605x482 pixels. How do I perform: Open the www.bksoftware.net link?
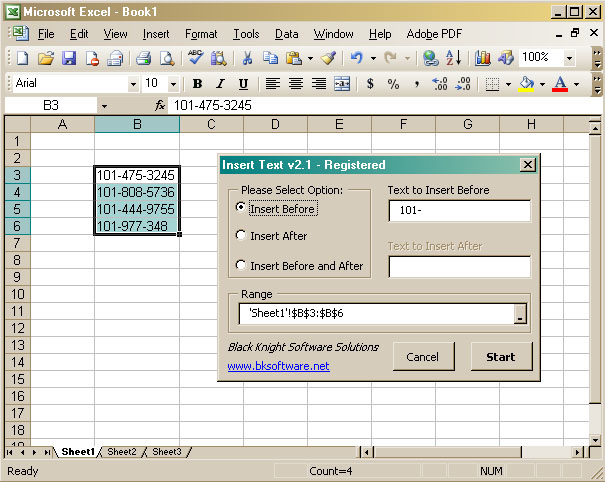[x=278, y=366]
